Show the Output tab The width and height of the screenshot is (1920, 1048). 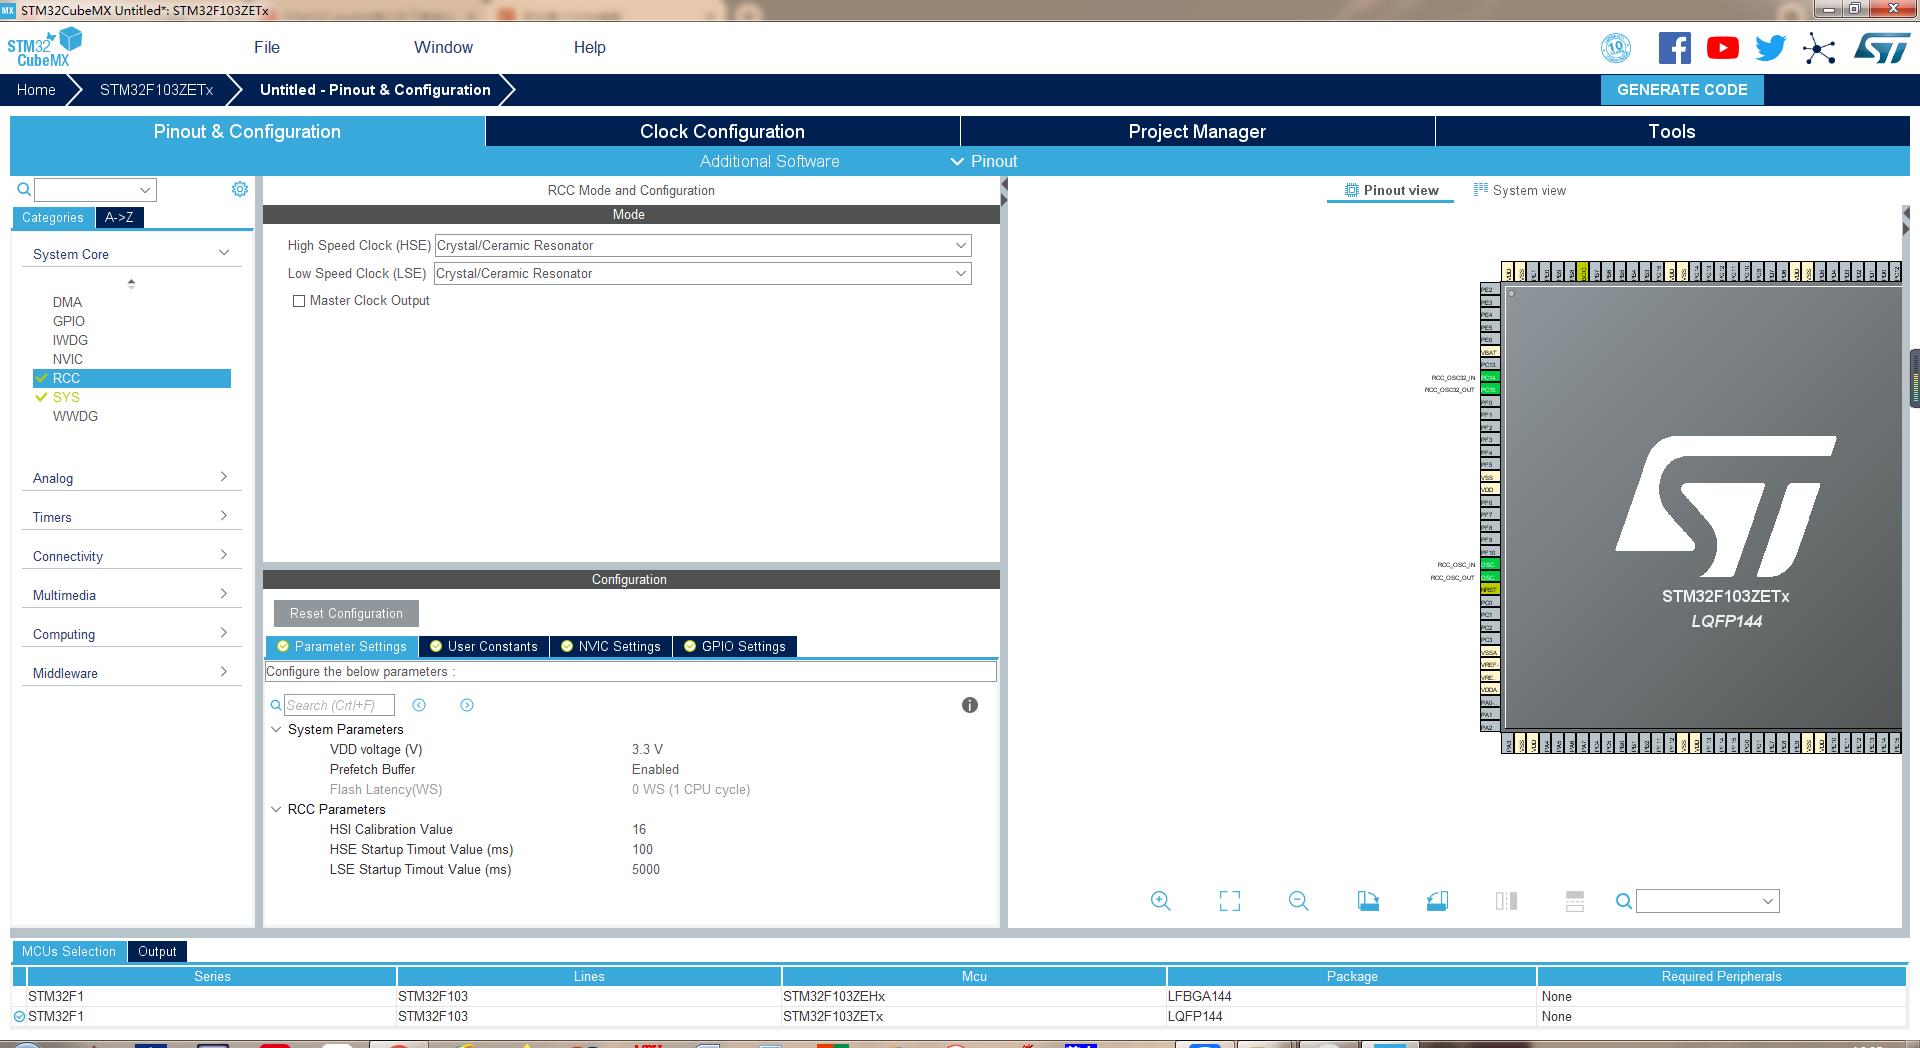(157, 951)
